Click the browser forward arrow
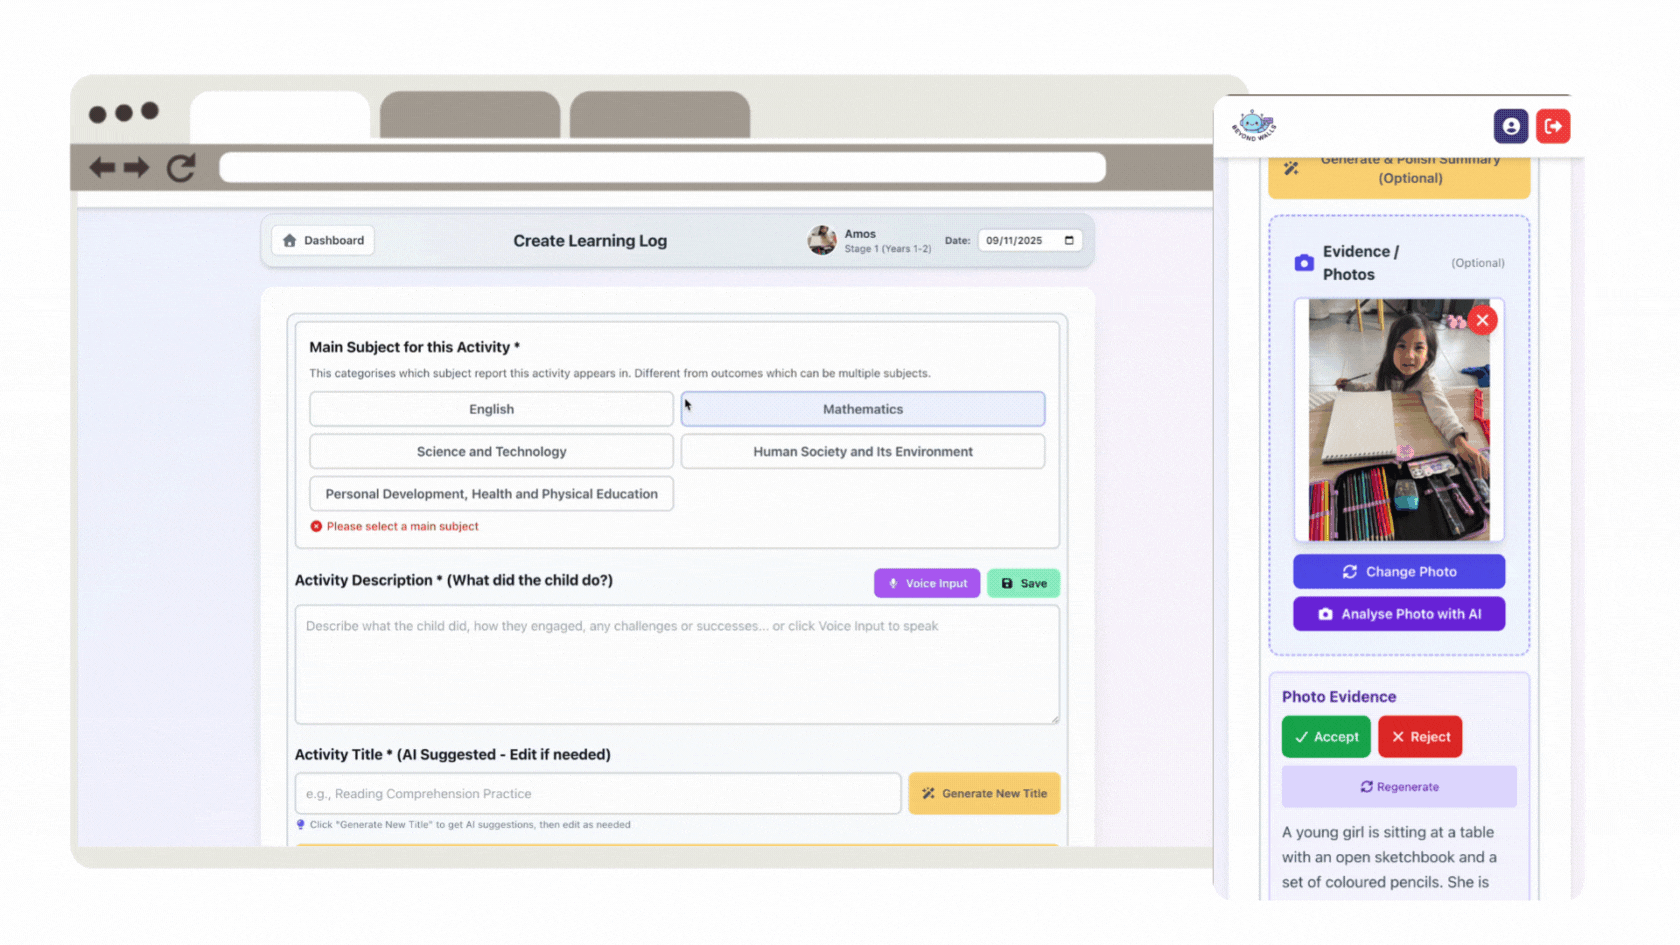This screenshot has height=945, width=1680. (137, 167)
